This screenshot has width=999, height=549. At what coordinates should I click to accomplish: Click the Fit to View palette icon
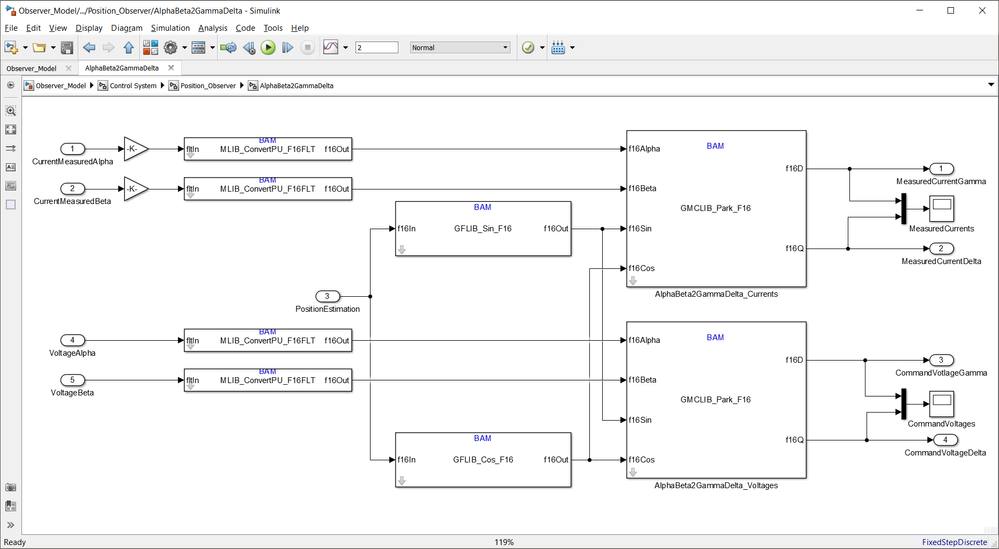tap(11, 129)
